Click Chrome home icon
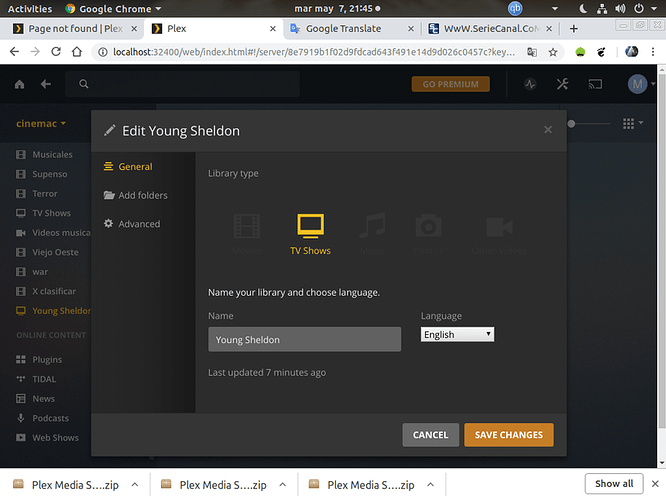 point(76,52)
